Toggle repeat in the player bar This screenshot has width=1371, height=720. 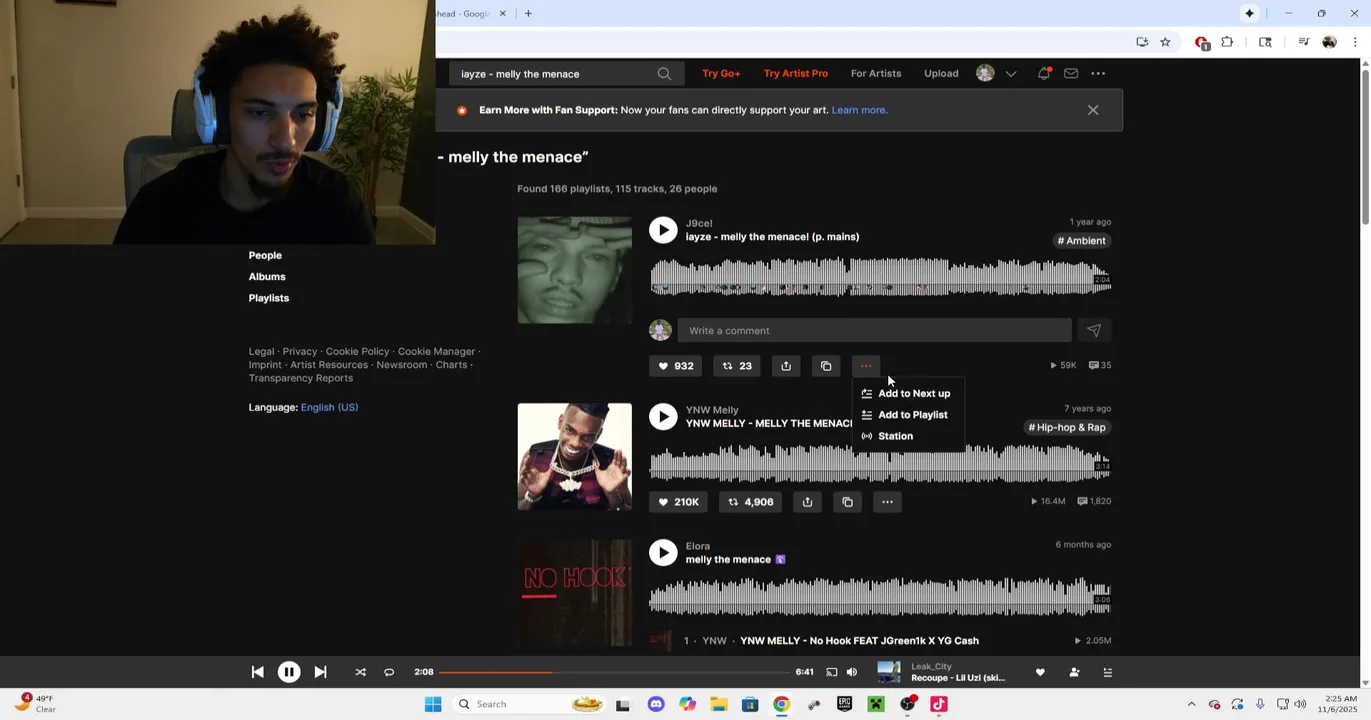(x=389, y=672)
